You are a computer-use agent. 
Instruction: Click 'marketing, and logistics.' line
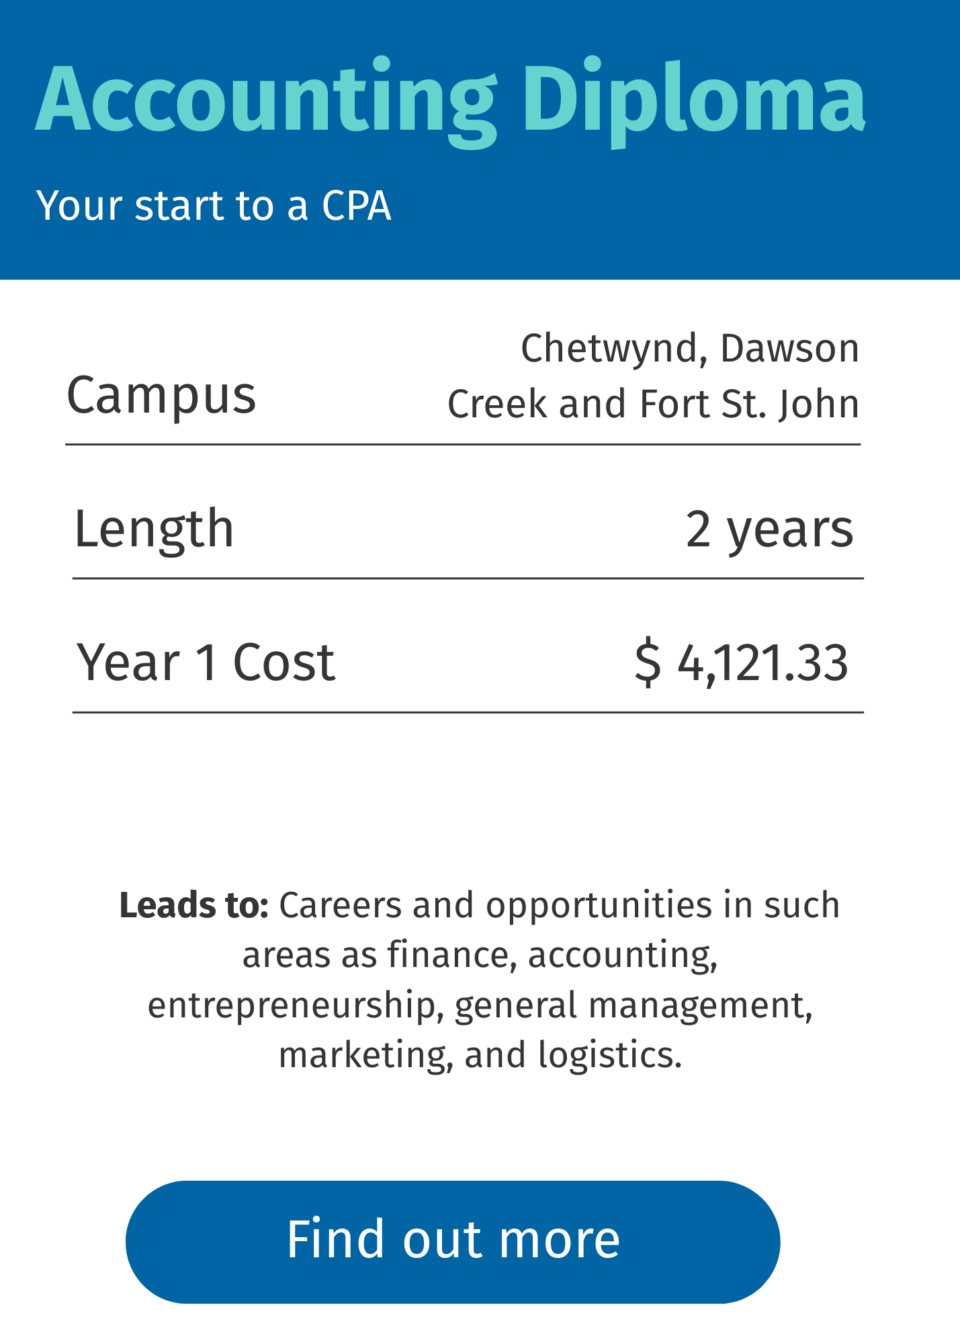(x=480, y=1055)
